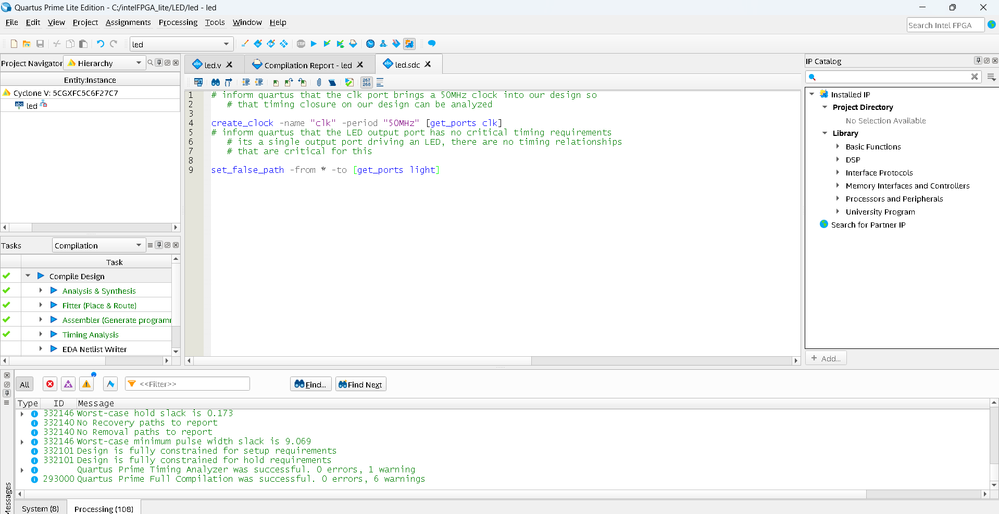Screen dimensions: 999x514
Task: Toggle the error messages filter button
Action: (x=50, y=384)
